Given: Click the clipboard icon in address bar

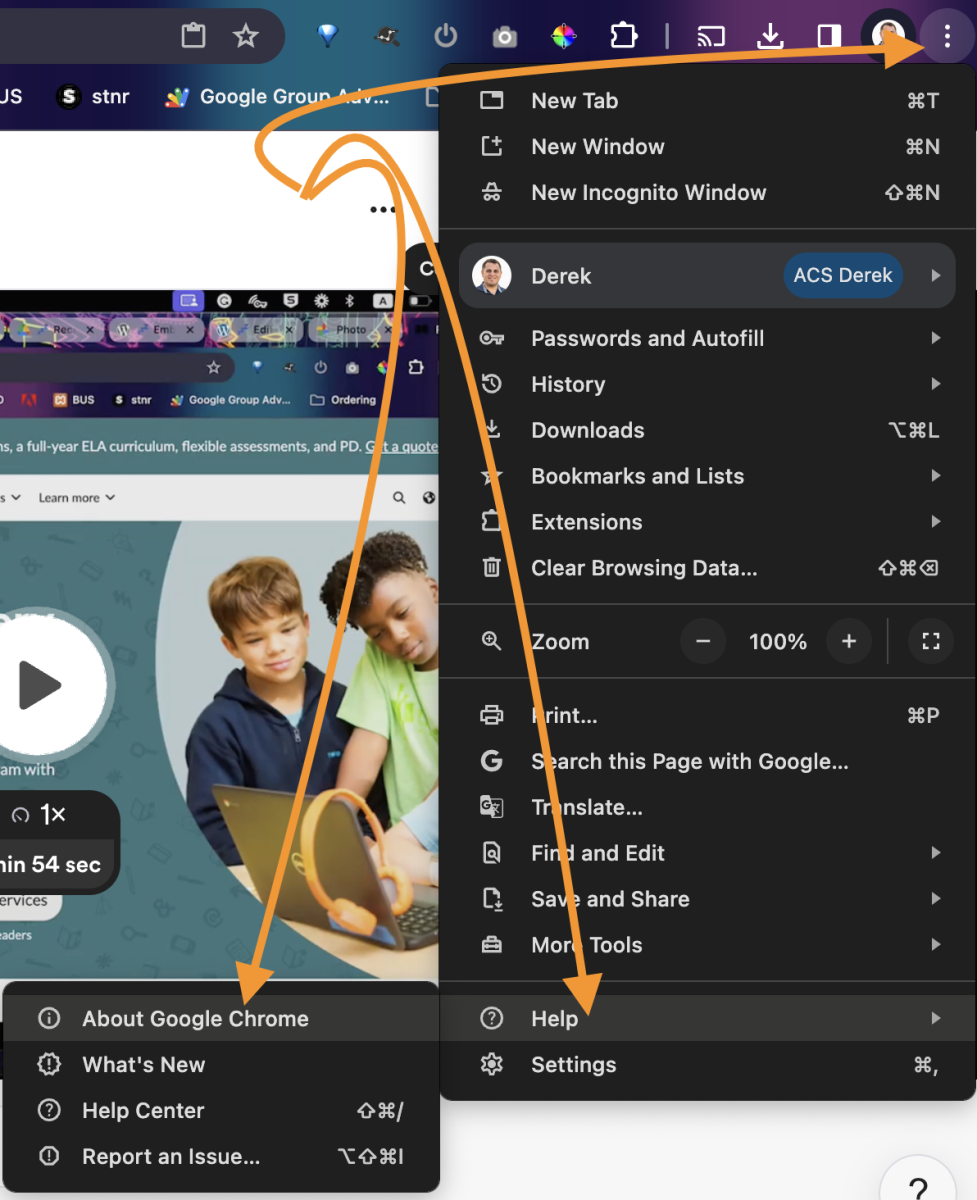Looking at the screenshot, I should click(x=193, y=37).
